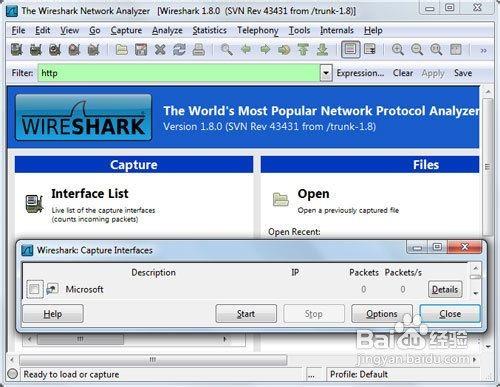
Task: Click Help in Capture Interfaces dialog
Action: point(53,314)
